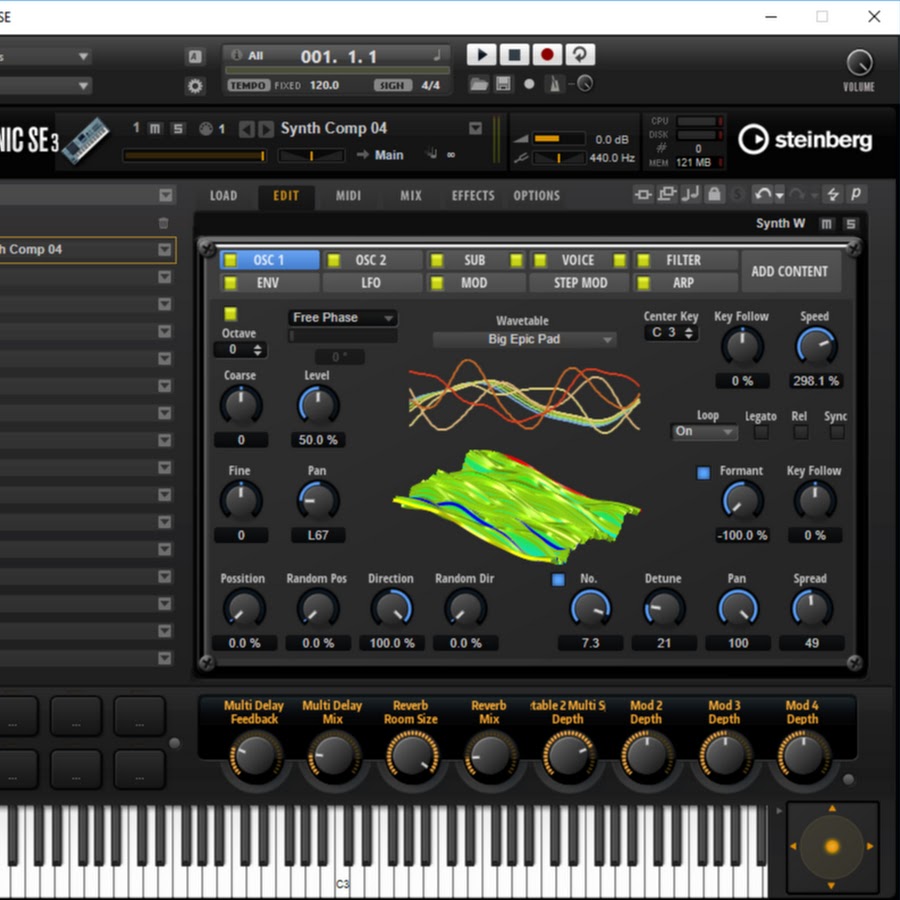Enable the Legato checkbox
This screenshot has width=900, height=900.
point(761,432)
